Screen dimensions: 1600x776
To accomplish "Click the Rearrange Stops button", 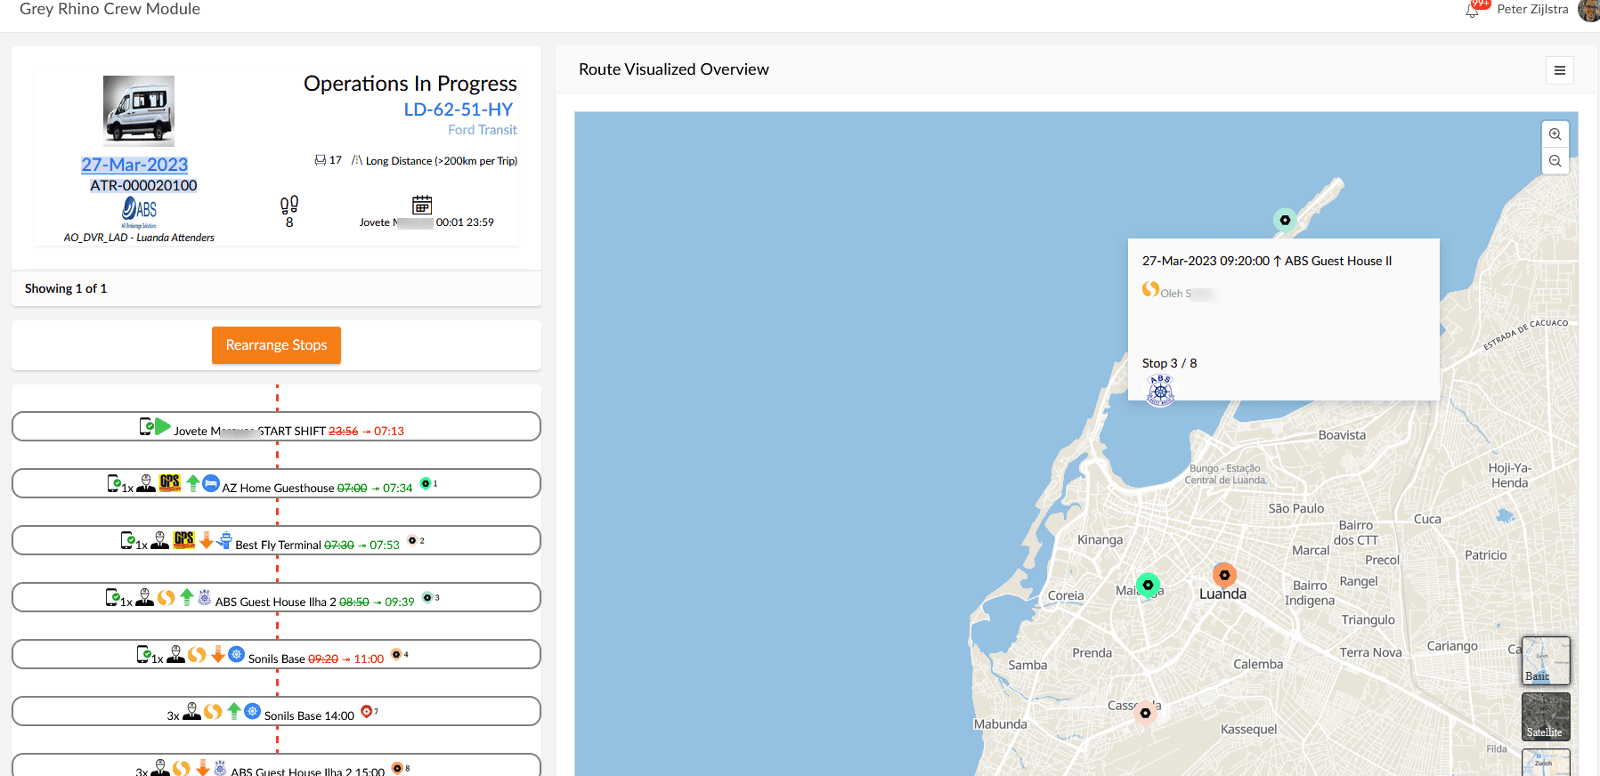I will coord(276,345).
